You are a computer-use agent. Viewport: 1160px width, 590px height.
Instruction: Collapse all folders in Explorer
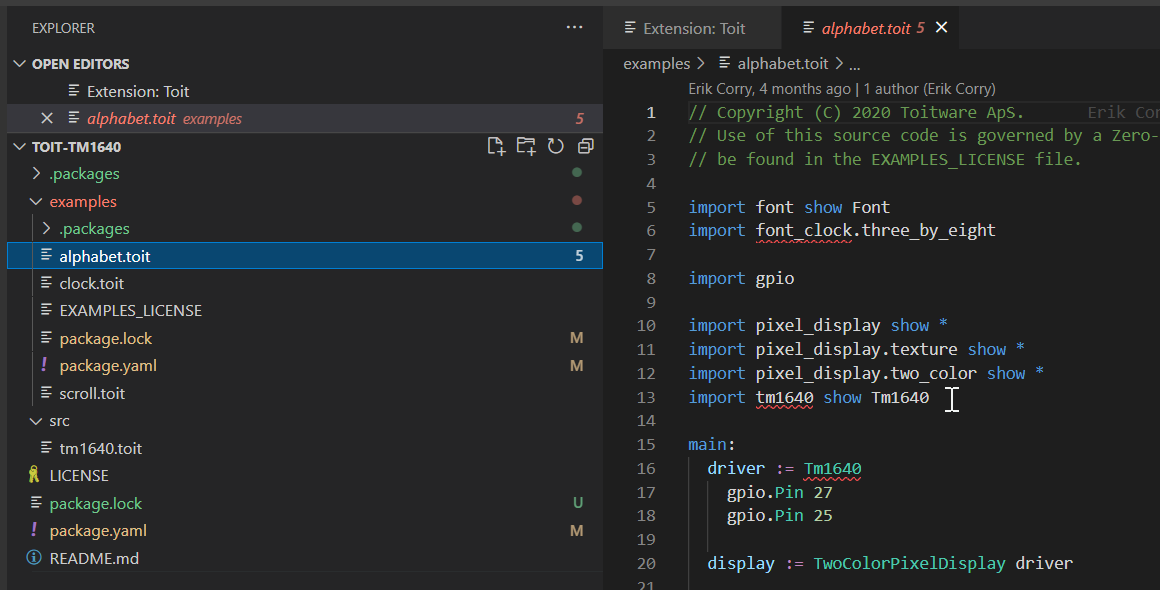pyautogui.click(x=585, y=146)
